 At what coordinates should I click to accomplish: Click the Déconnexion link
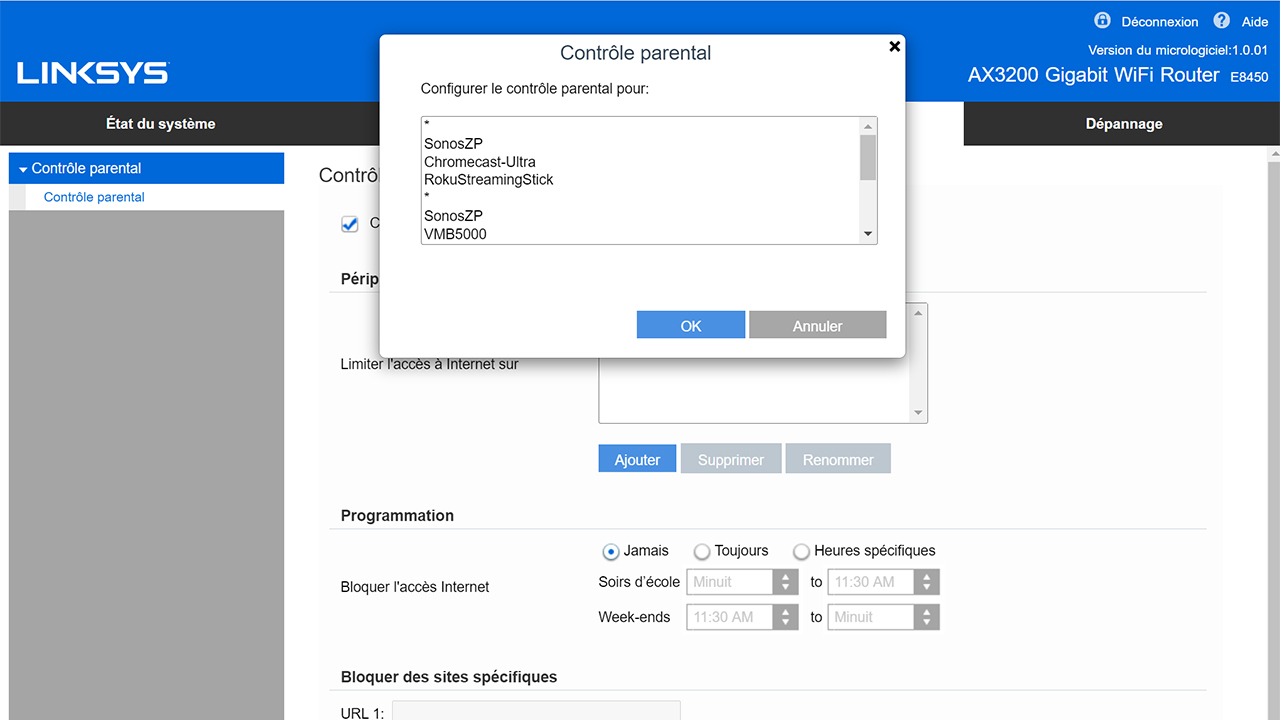point(1159,22)
